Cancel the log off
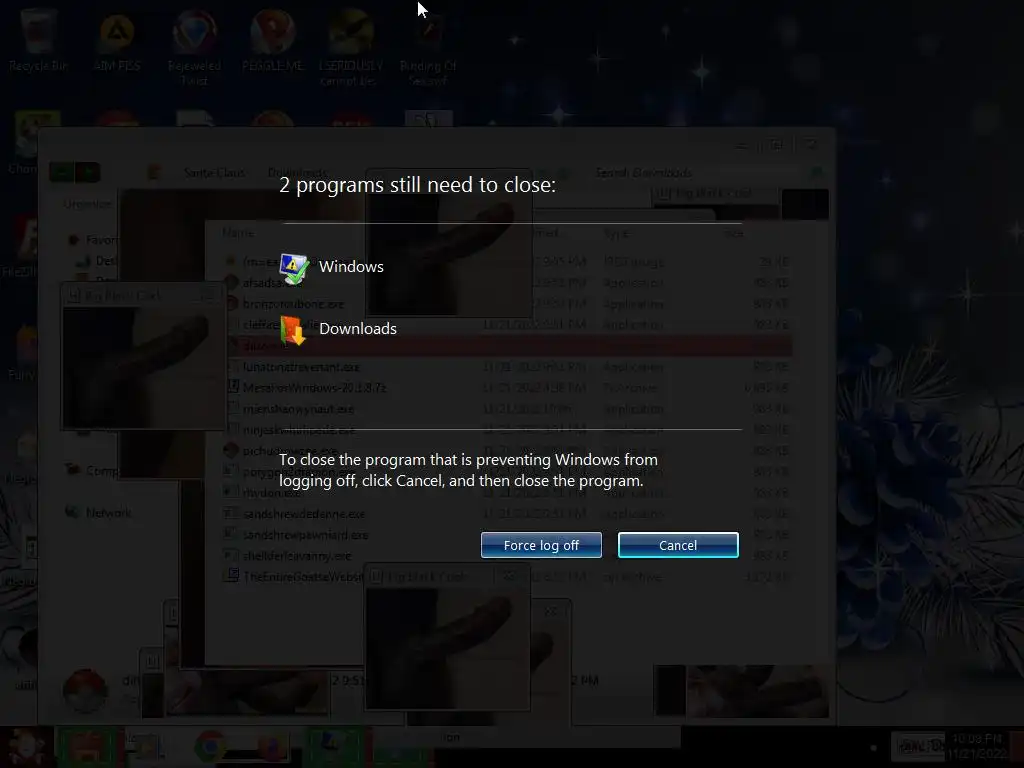Viewport: 1024px width, 768px height. click(678, 545)
